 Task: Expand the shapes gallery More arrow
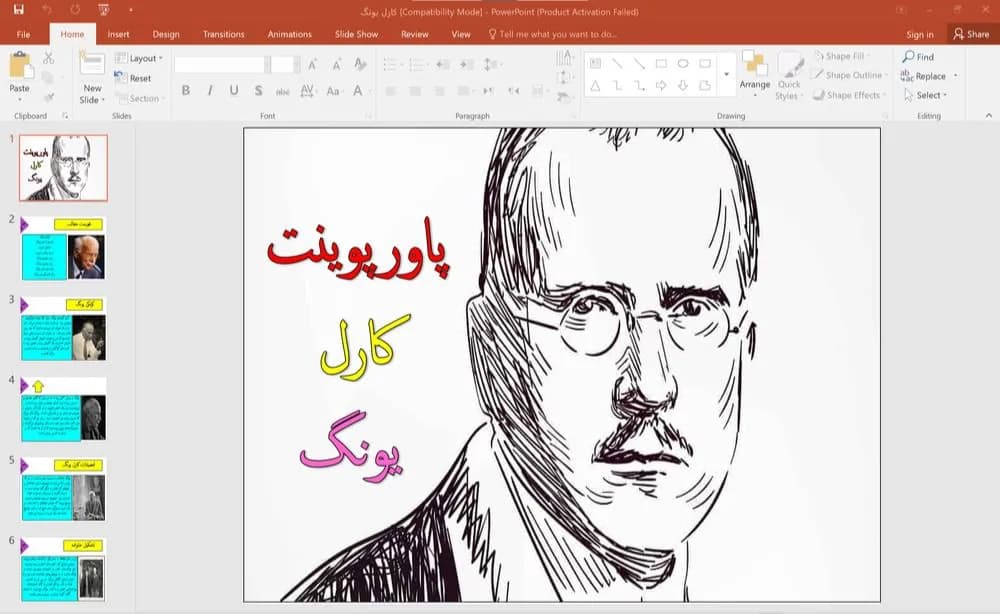point(726,75)
